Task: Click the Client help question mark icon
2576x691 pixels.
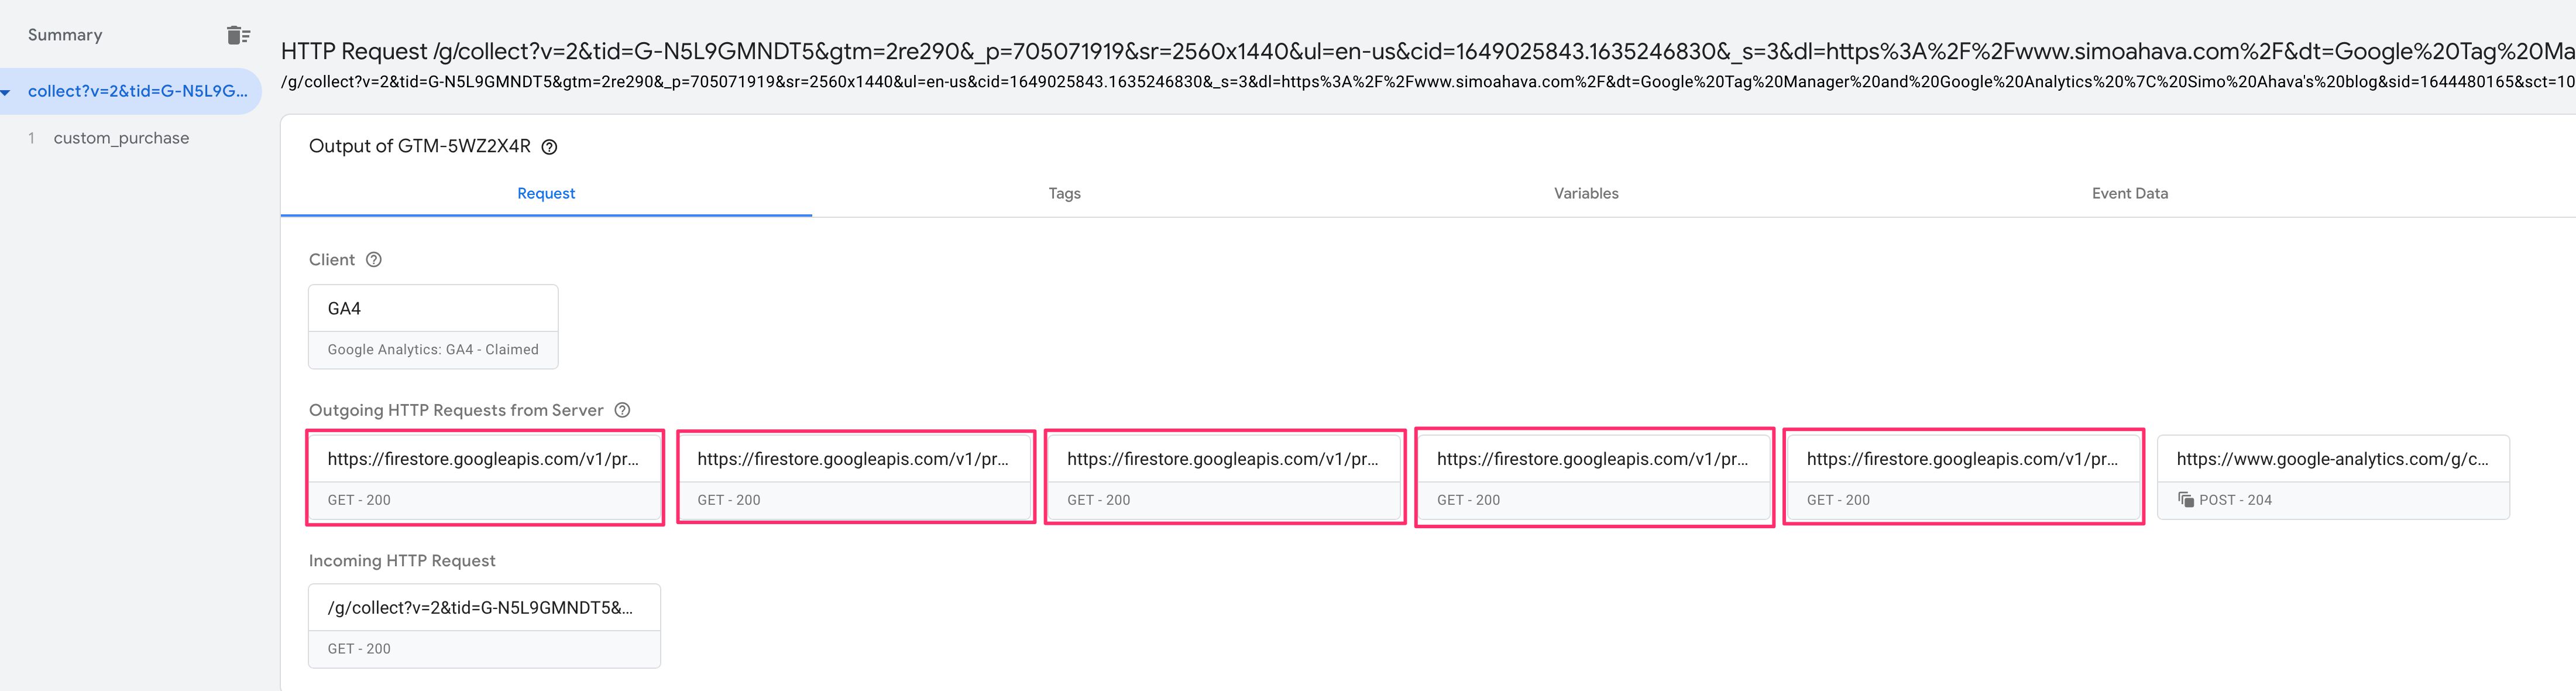Action: coord(374,260)
